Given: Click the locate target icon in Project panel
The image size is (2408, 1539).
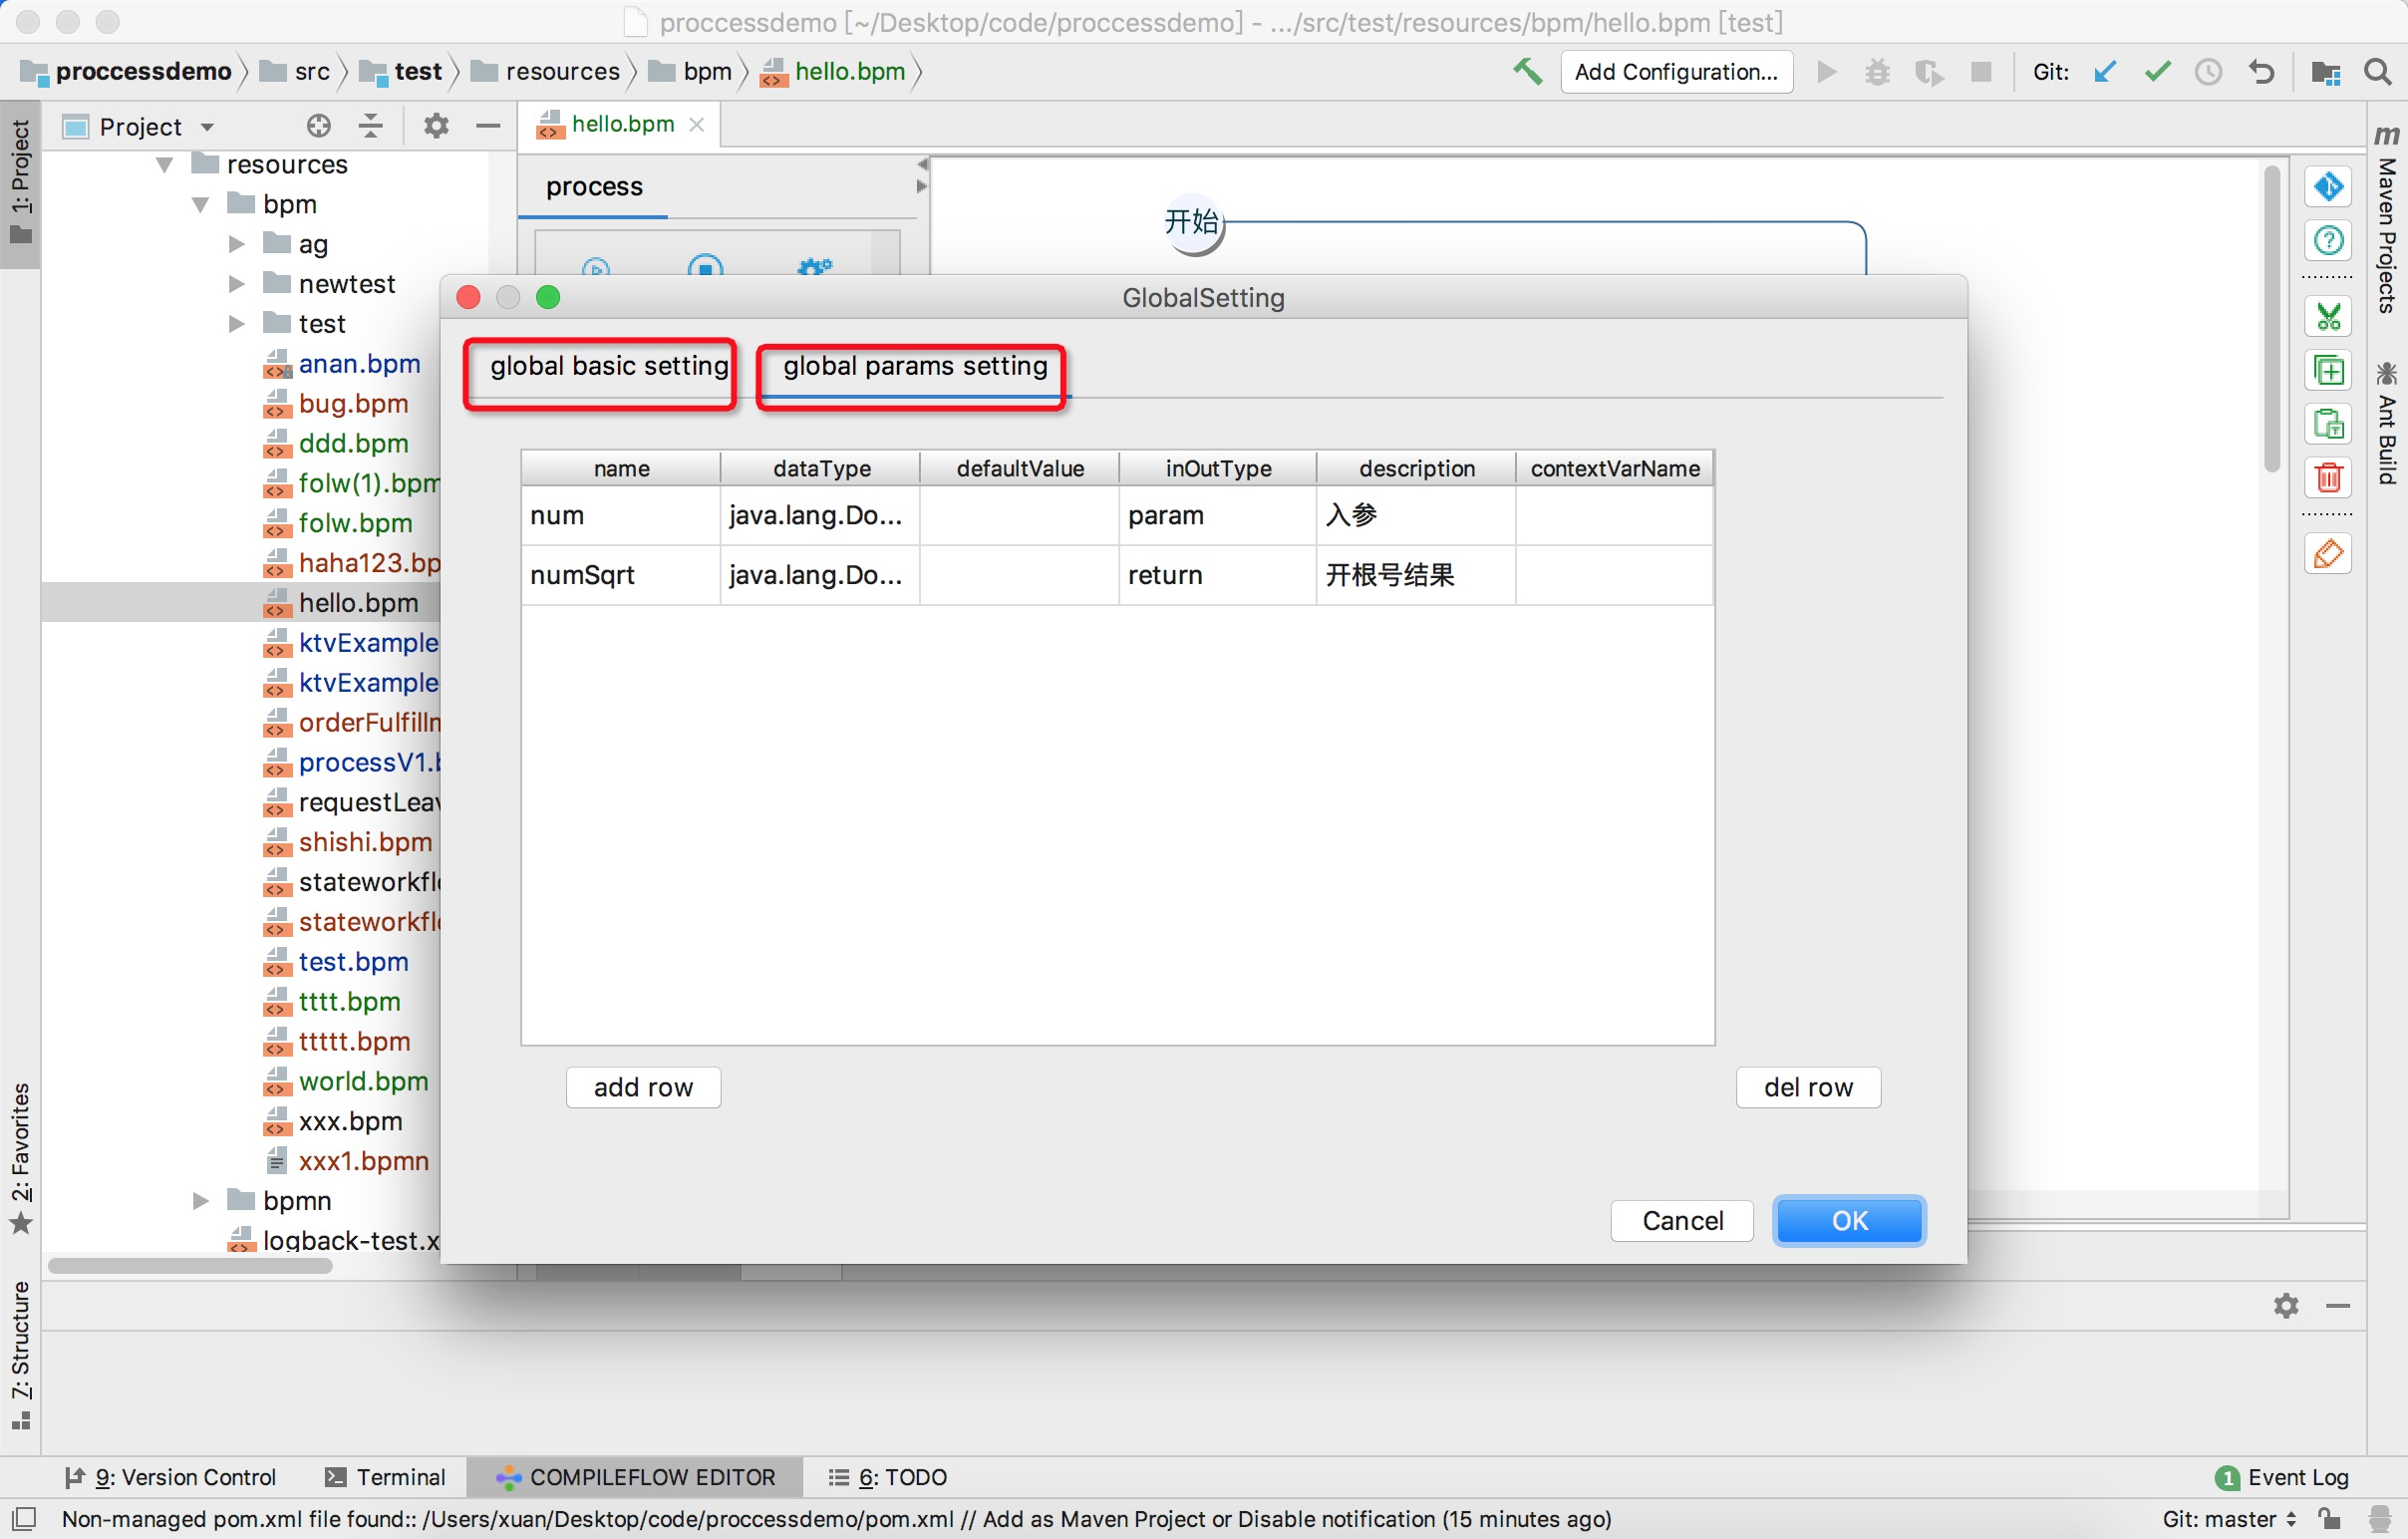Looking at the screenshot, I should (x=318, y=126).
